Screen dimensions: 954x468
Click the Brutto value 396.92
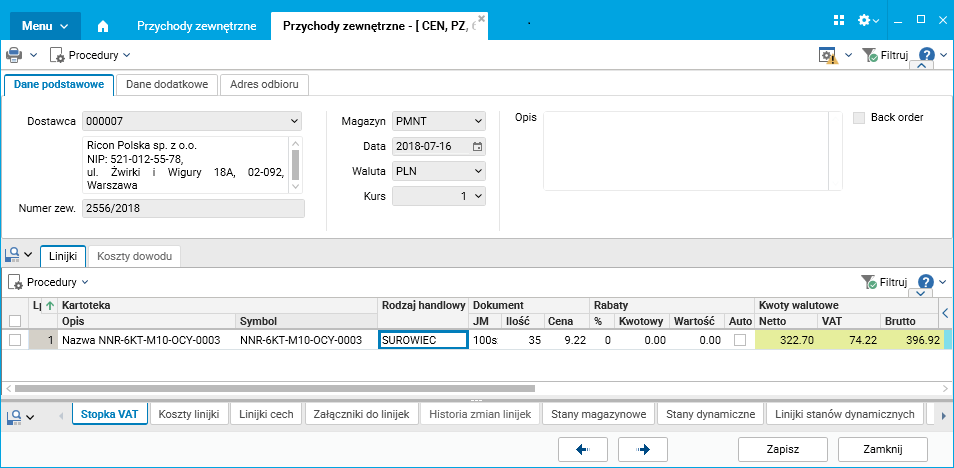(x=911, y=340)
